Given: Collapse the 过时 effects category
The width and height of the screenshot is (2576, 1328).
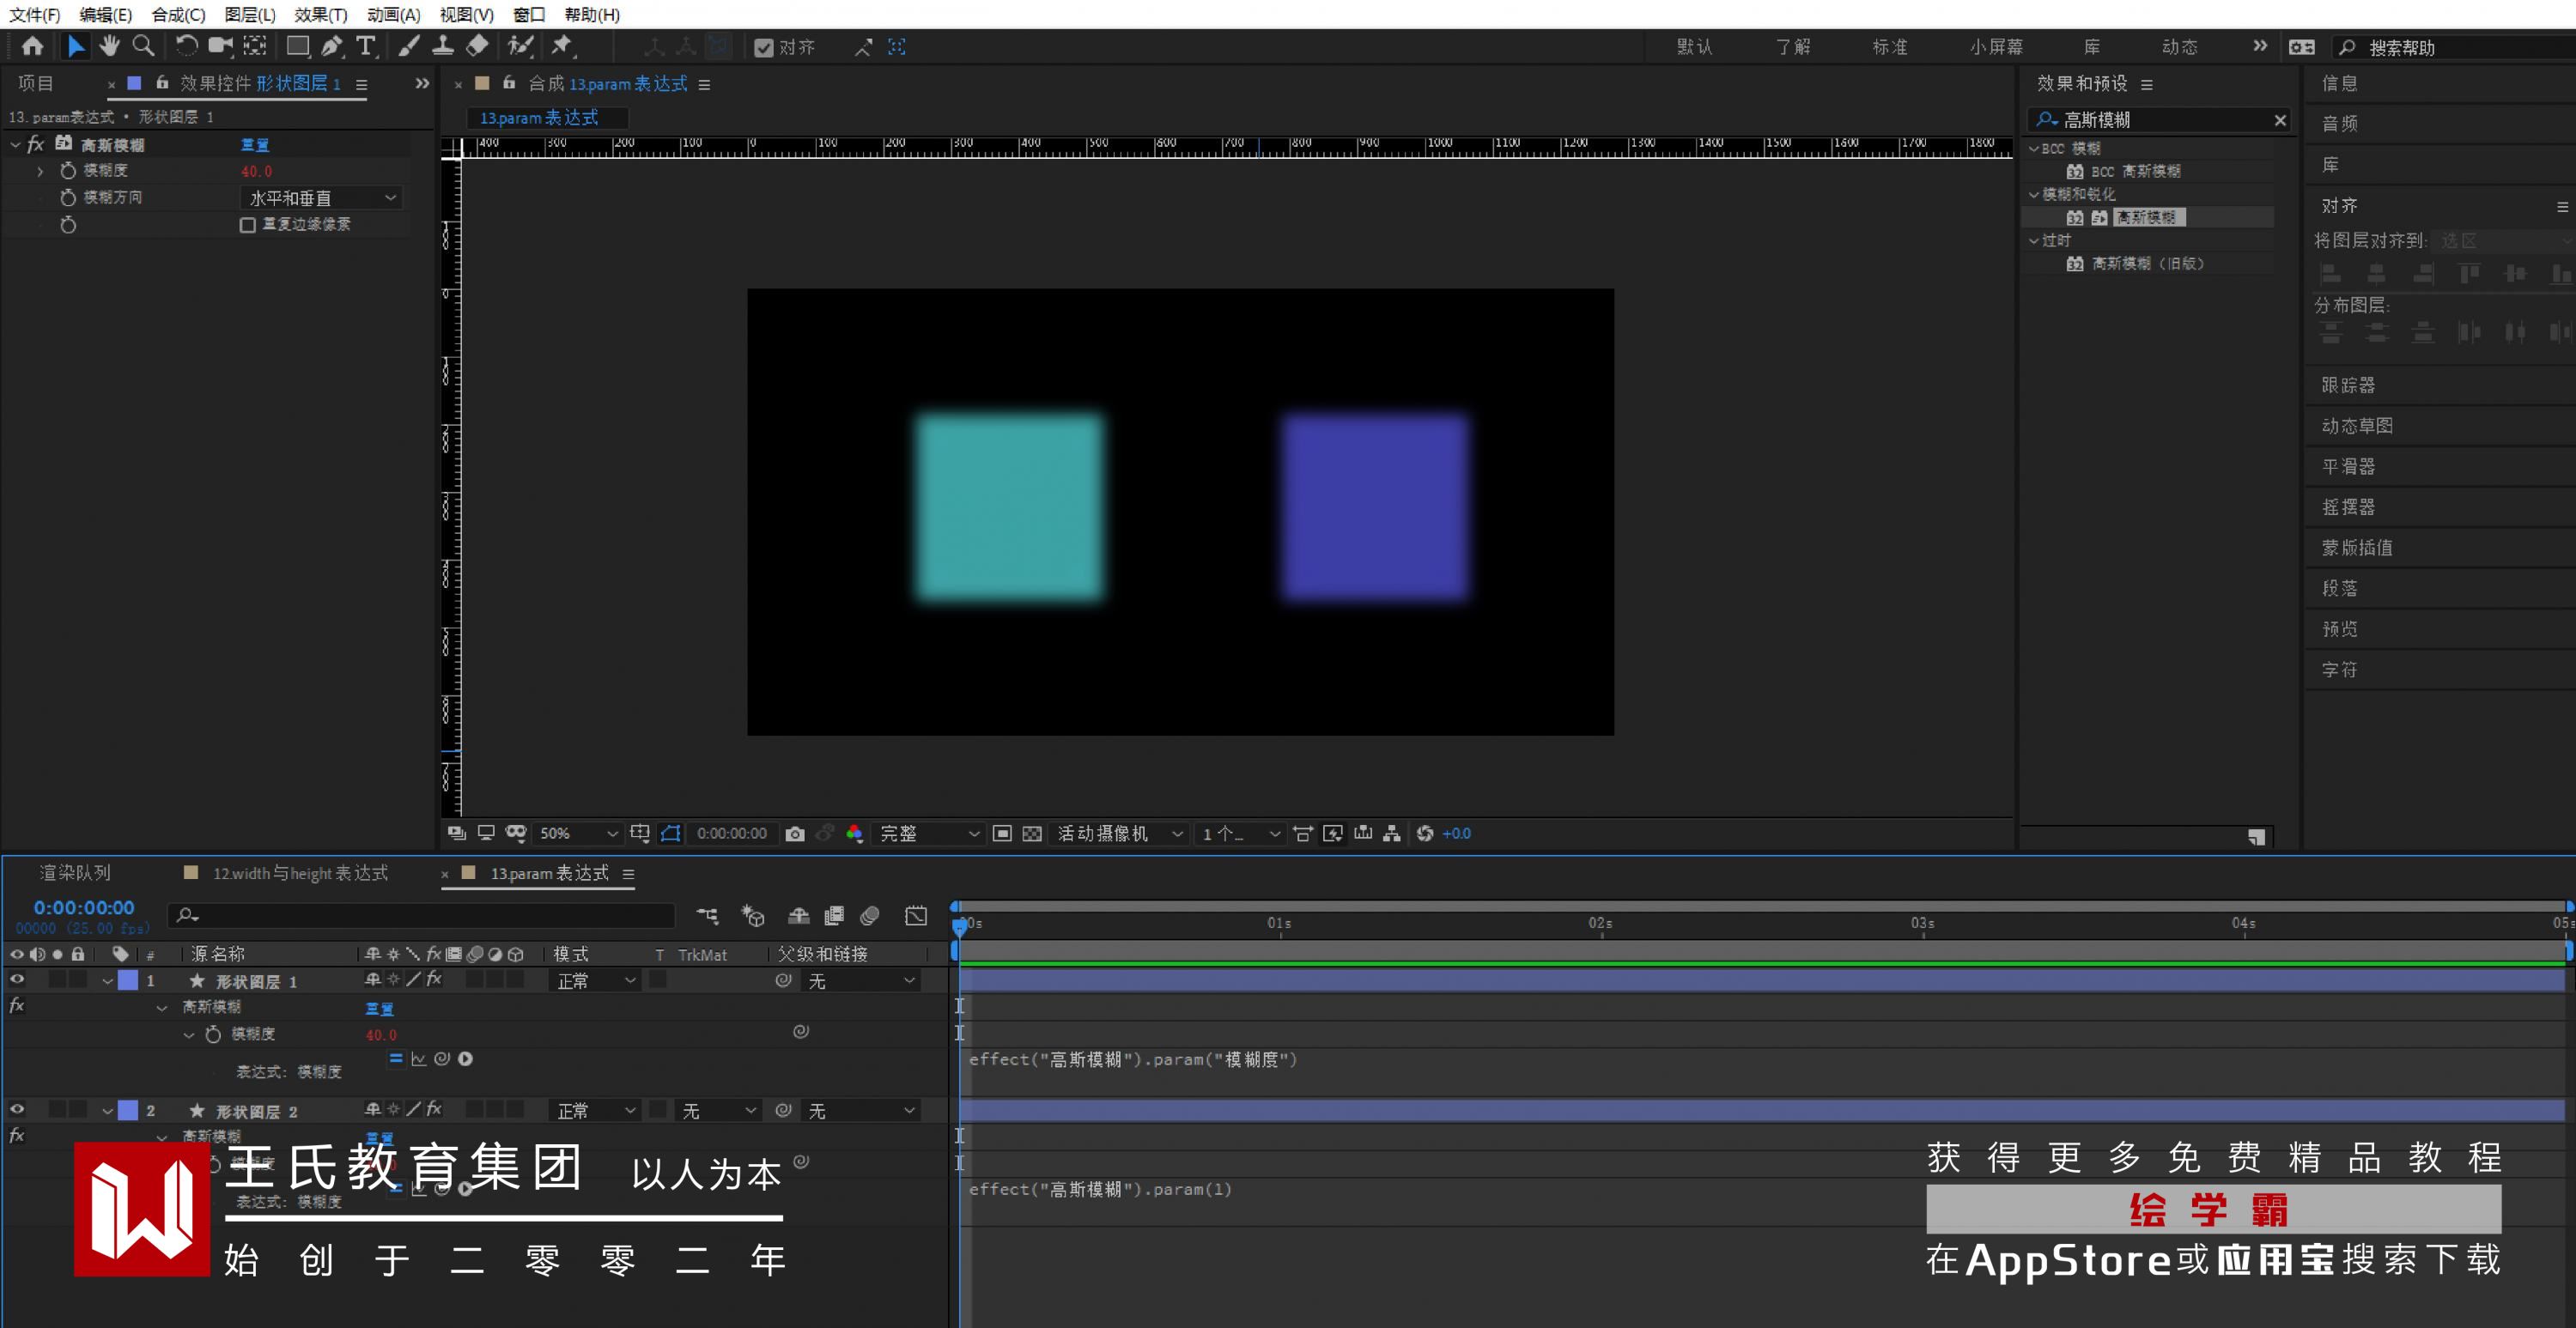Looking at the screenshot, I should (2034, 240).
